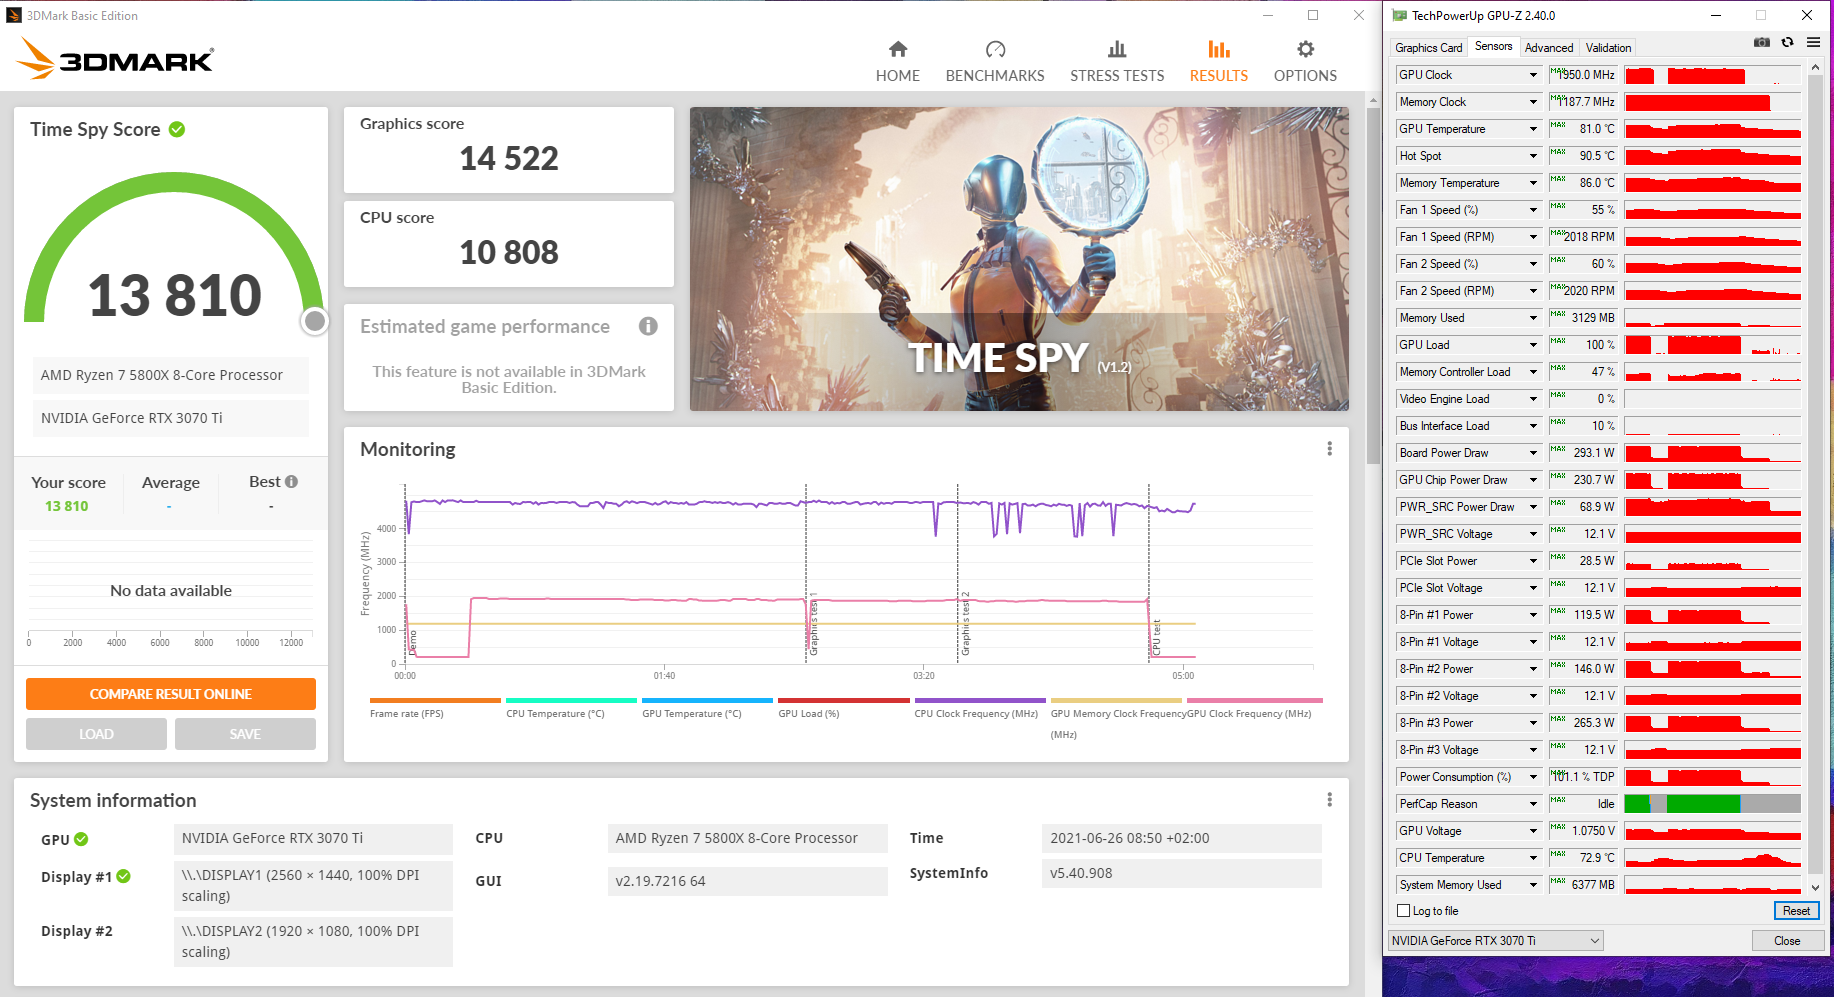Open the Benchmarks section
The width and height of the screenshot is (1834, 997).
[x=994, y=61]
